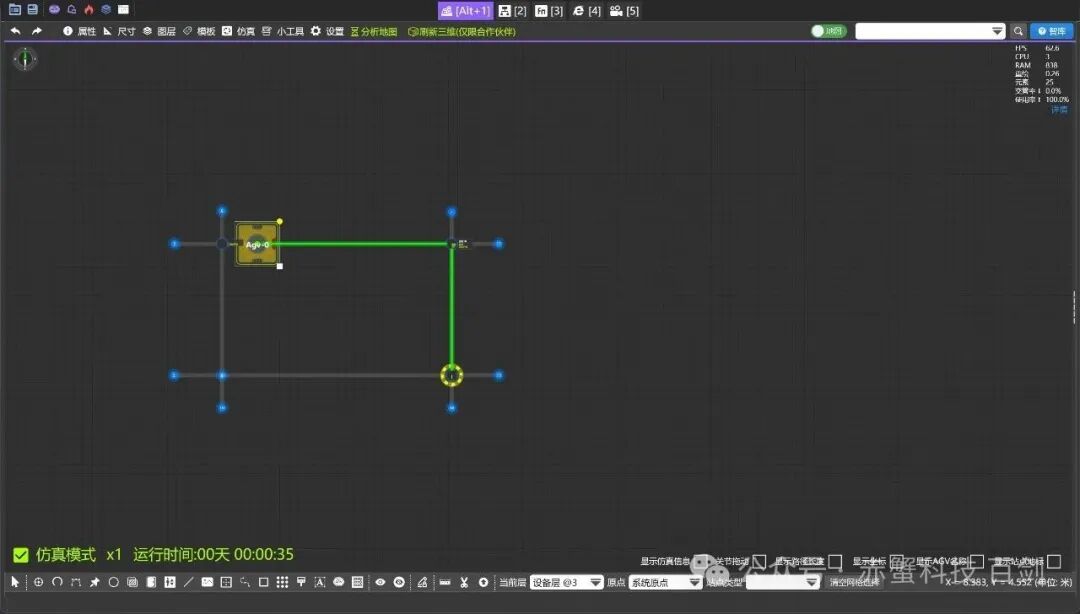Click the red flame icon

point(89,10)
